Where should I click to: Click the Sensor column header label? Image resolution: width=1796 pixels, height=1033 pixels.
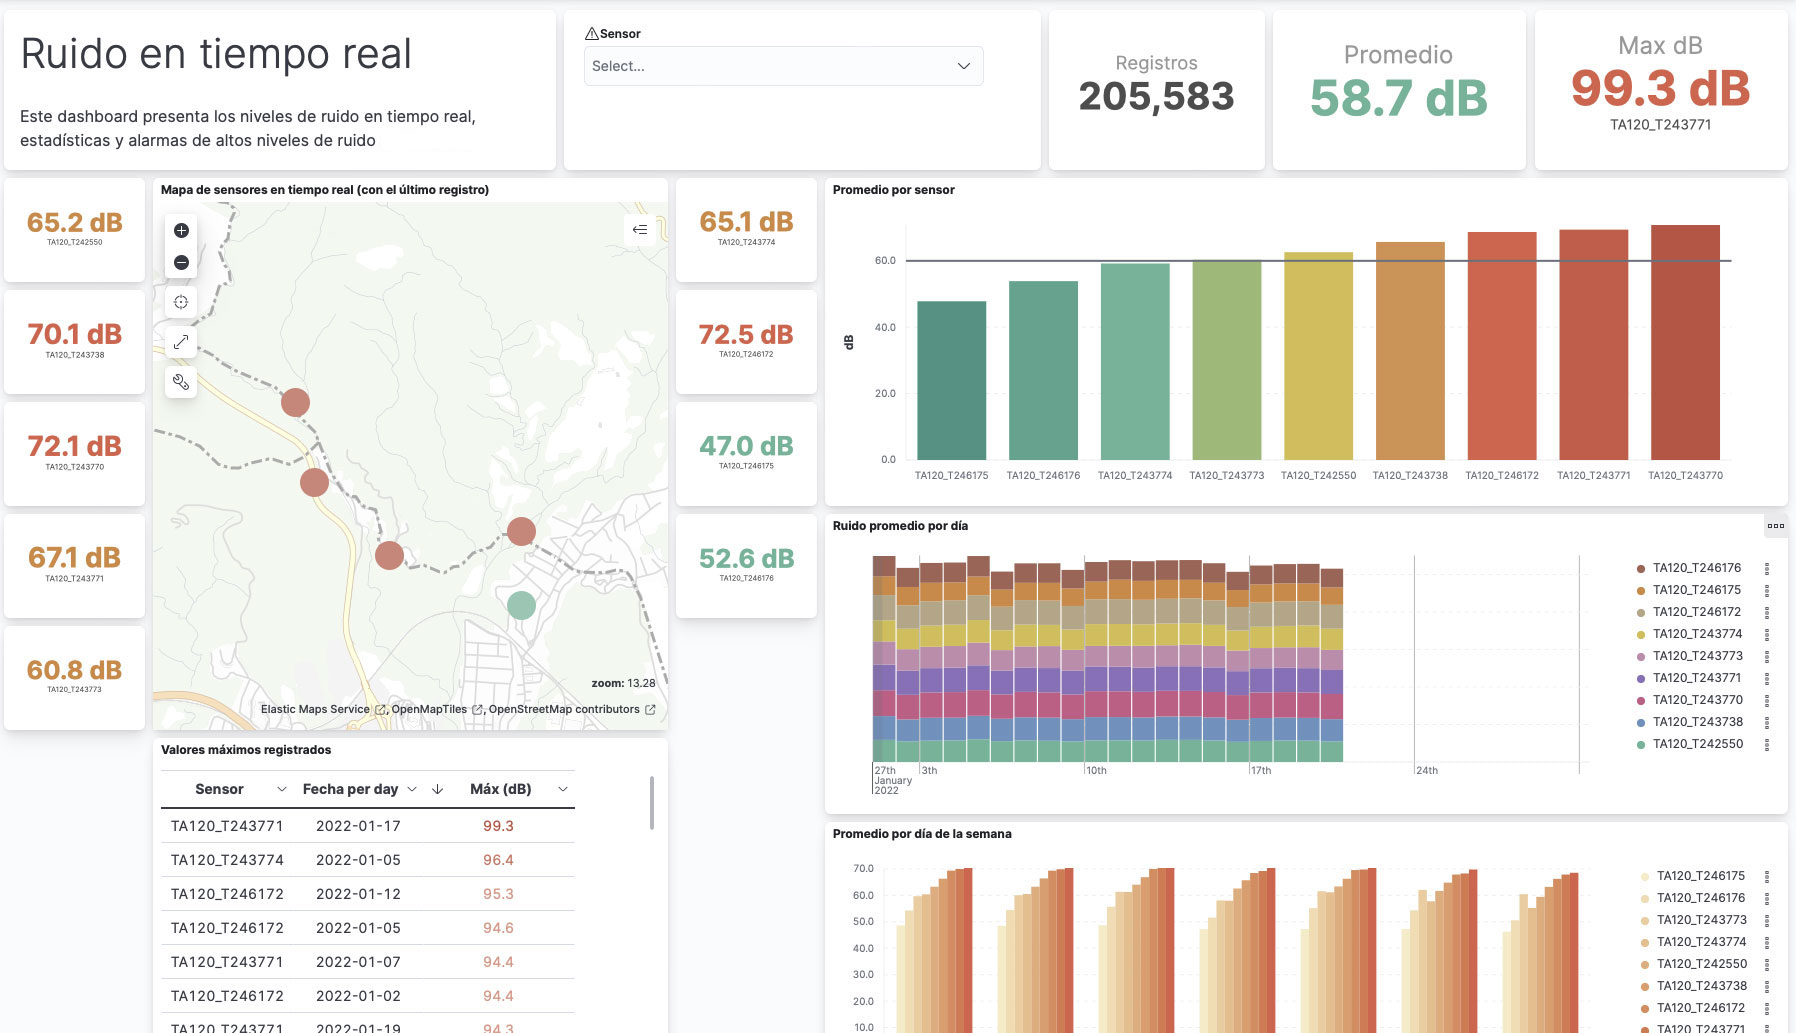pyautogui.click(x=219, y=790)
